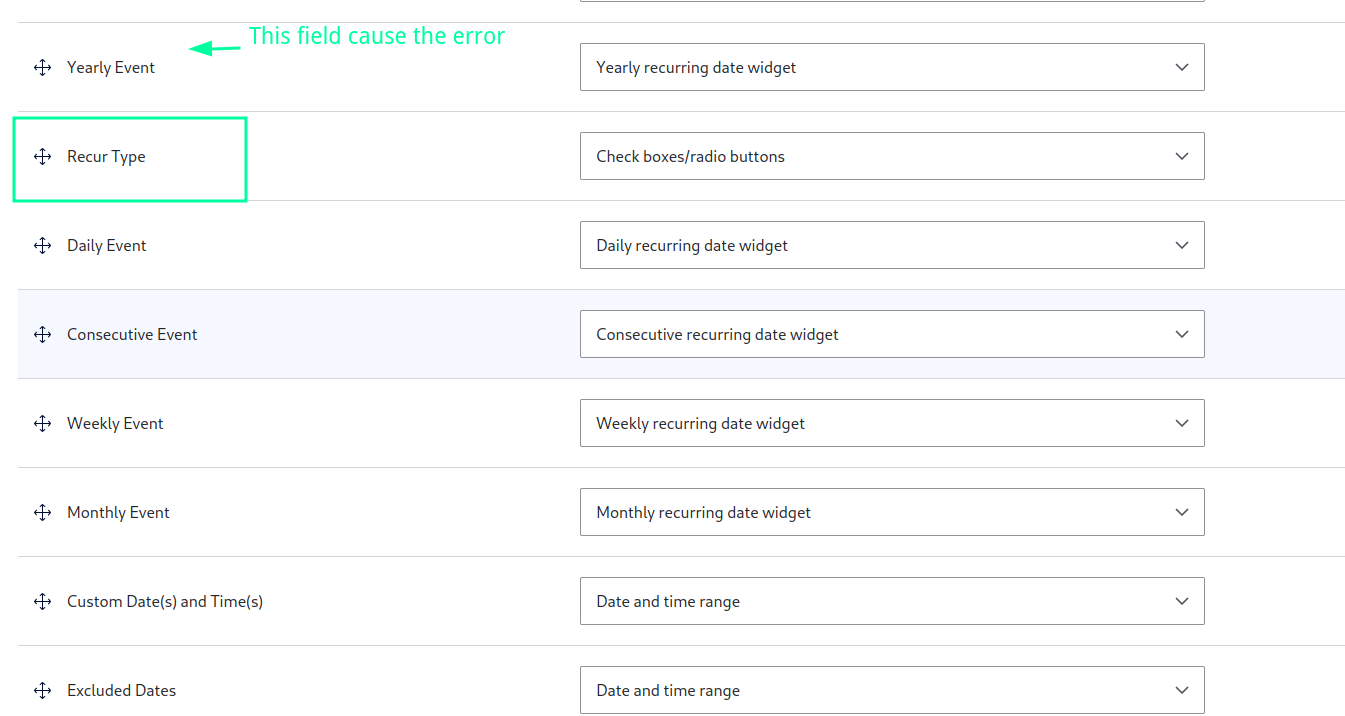
Task: Click the Excluded Dates move handle icon
Action: [42, 691]
